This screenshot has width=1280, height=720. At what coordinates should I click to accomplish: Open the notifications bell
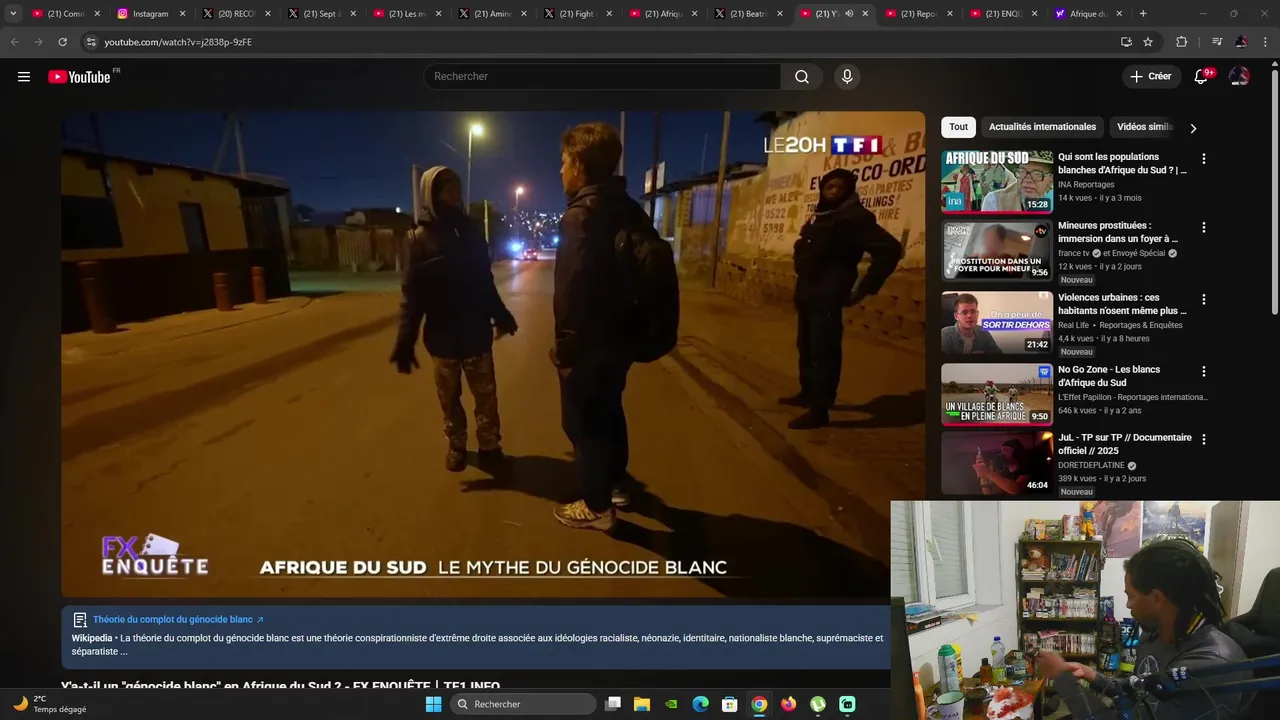click(1202, 77)
